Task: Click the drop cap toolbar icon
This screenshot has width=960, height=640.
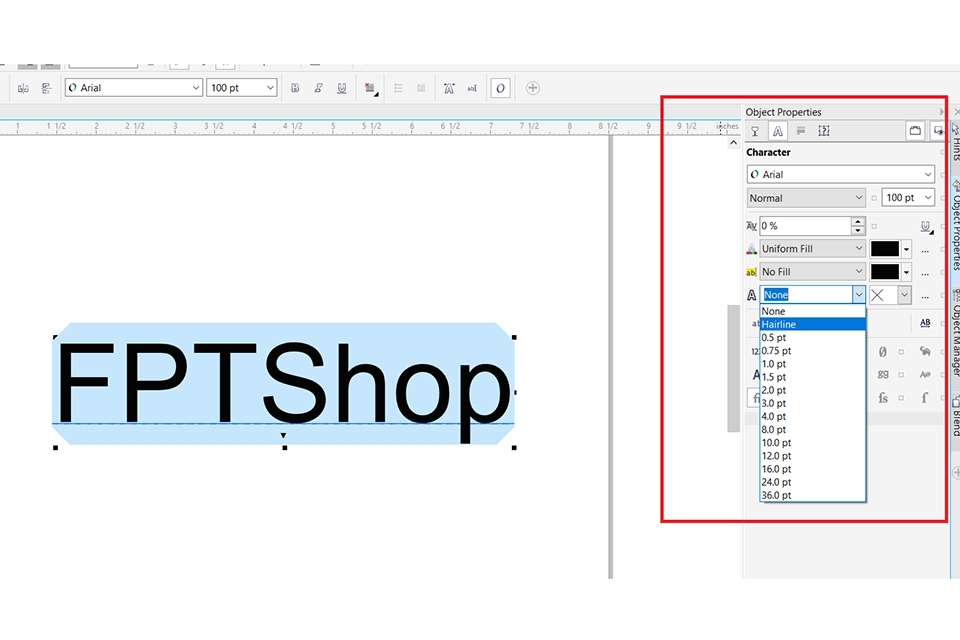Action: coord(421,88)
